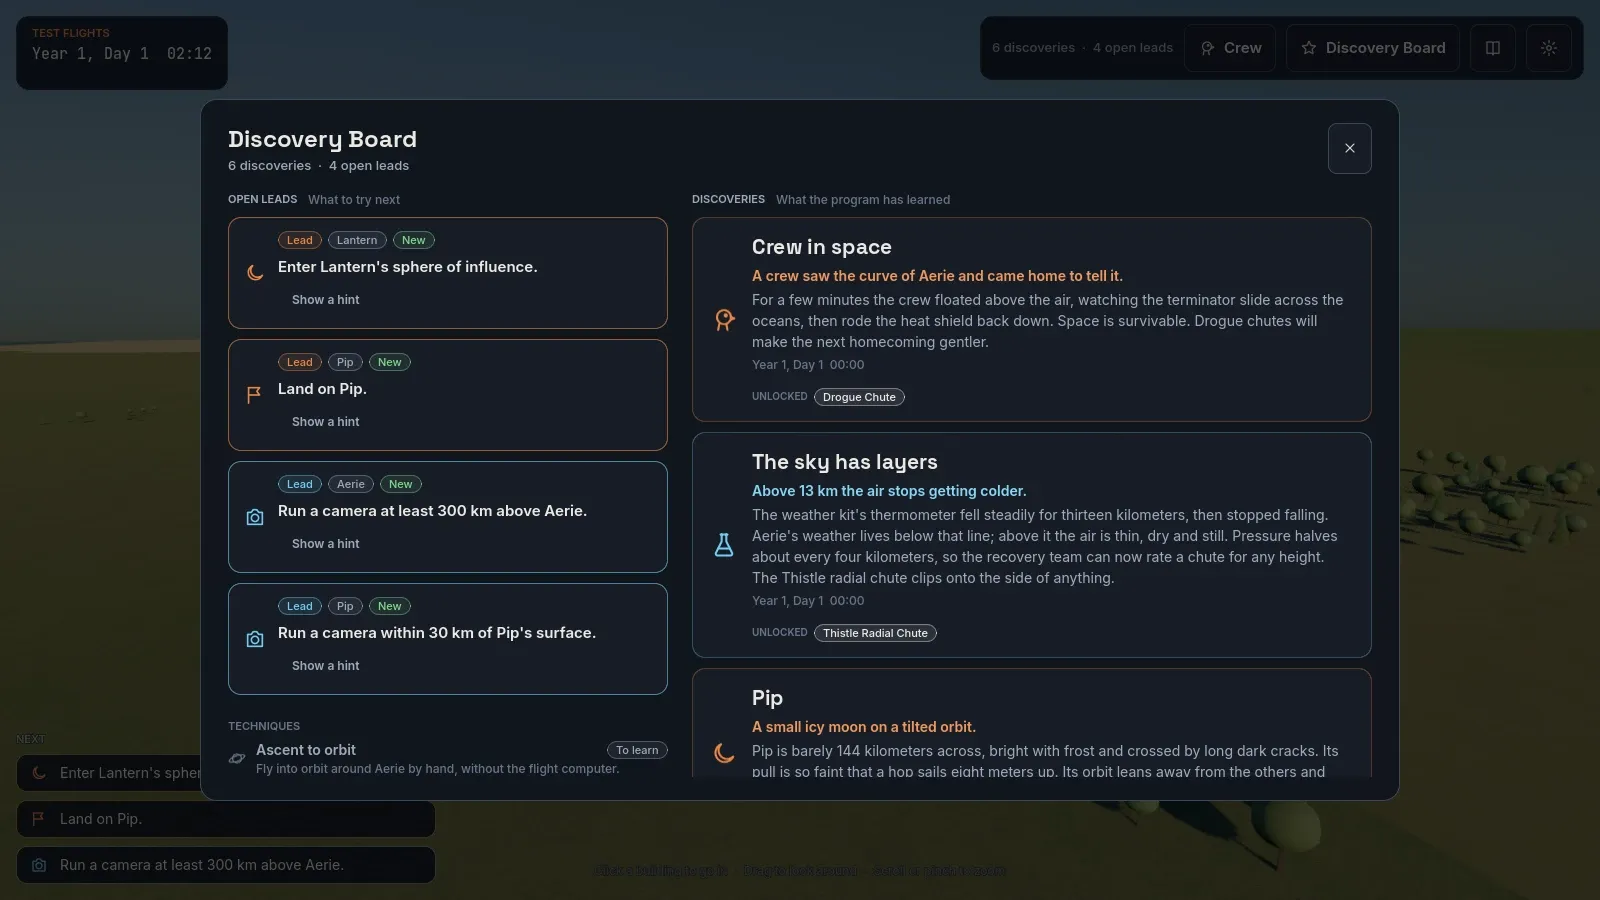Click the orbit icon beside Ascent to orbit
Screen dimensions: 1600x900
click(x=237, y=759)
